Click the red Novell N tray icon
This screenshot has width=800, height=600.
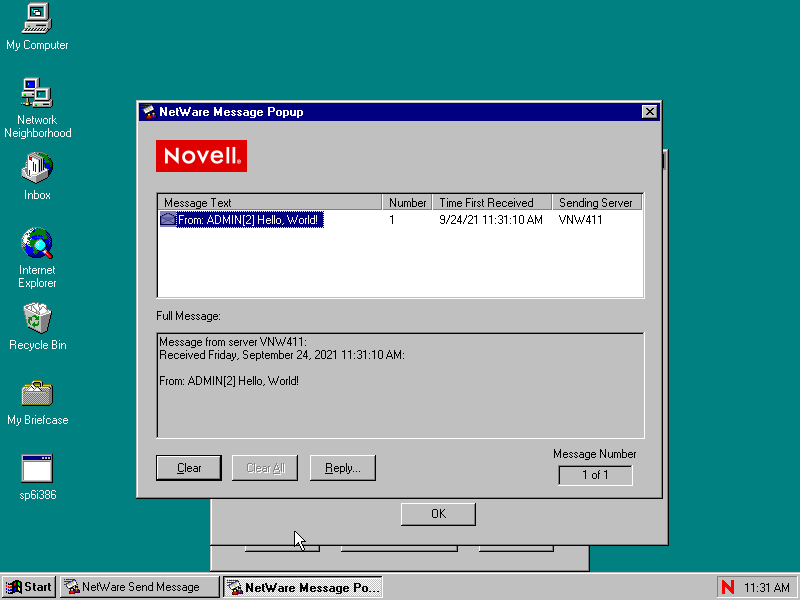click(x=728, y=587)
